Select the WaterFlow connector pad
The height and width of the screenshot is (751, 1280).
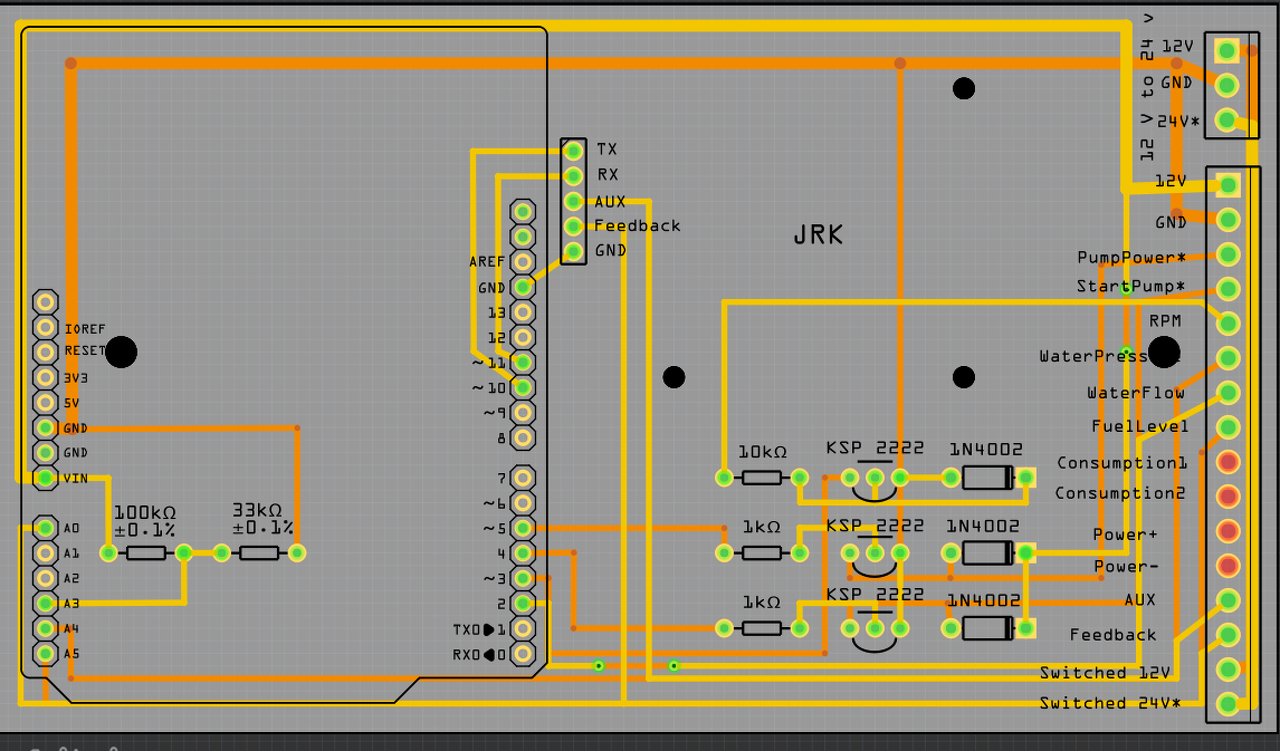[1228, 393]
